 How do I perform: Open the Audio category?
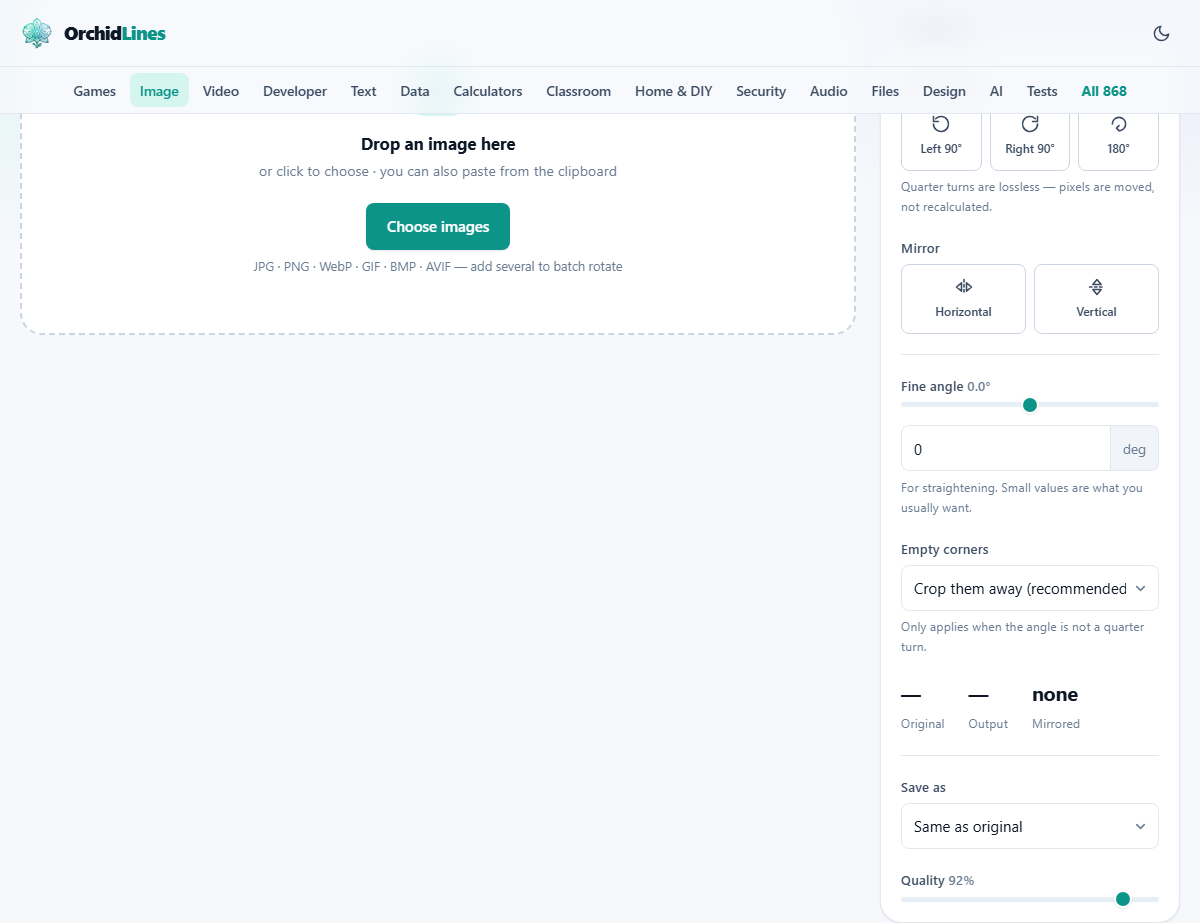coord(829,91)
